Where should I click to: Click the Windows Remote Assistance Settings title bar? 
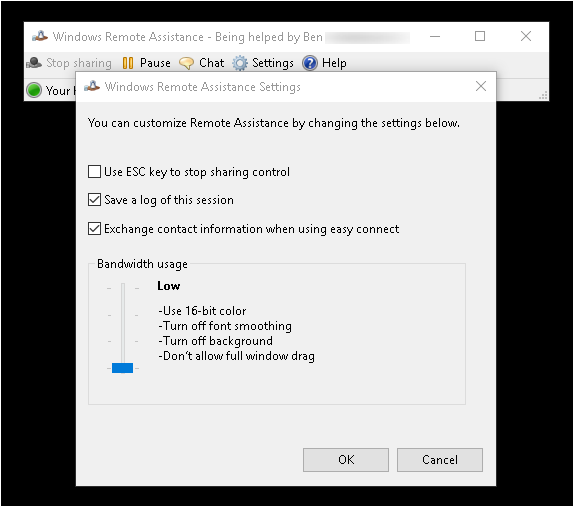286,87
